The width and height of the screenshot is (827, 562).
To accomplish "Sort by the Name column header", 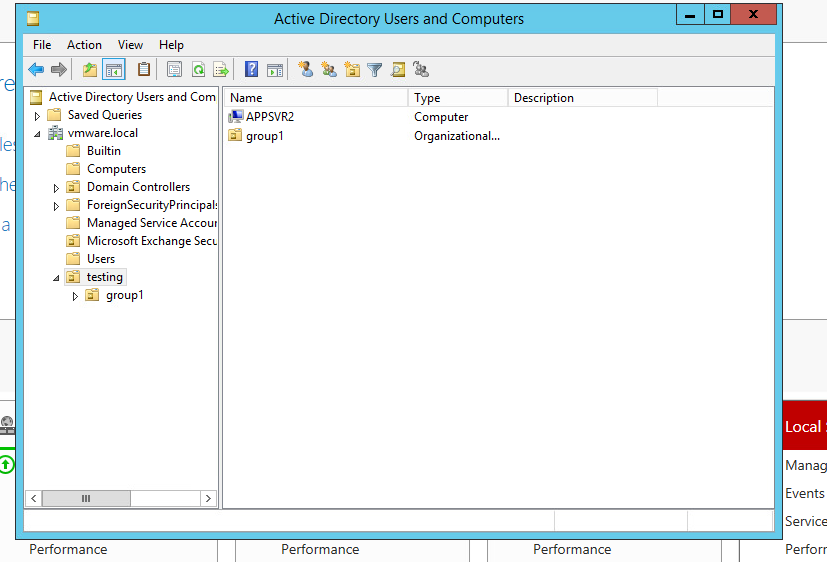I will (x=316, y=98).
